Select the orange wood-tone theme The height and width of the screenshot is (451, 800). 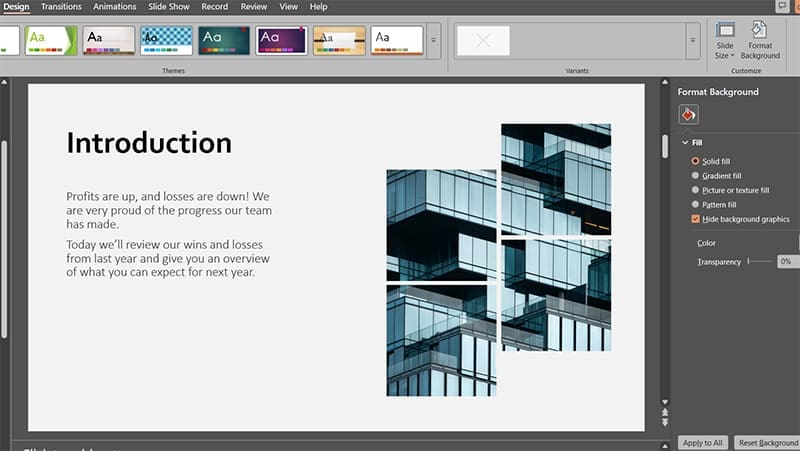click(339, 40)
